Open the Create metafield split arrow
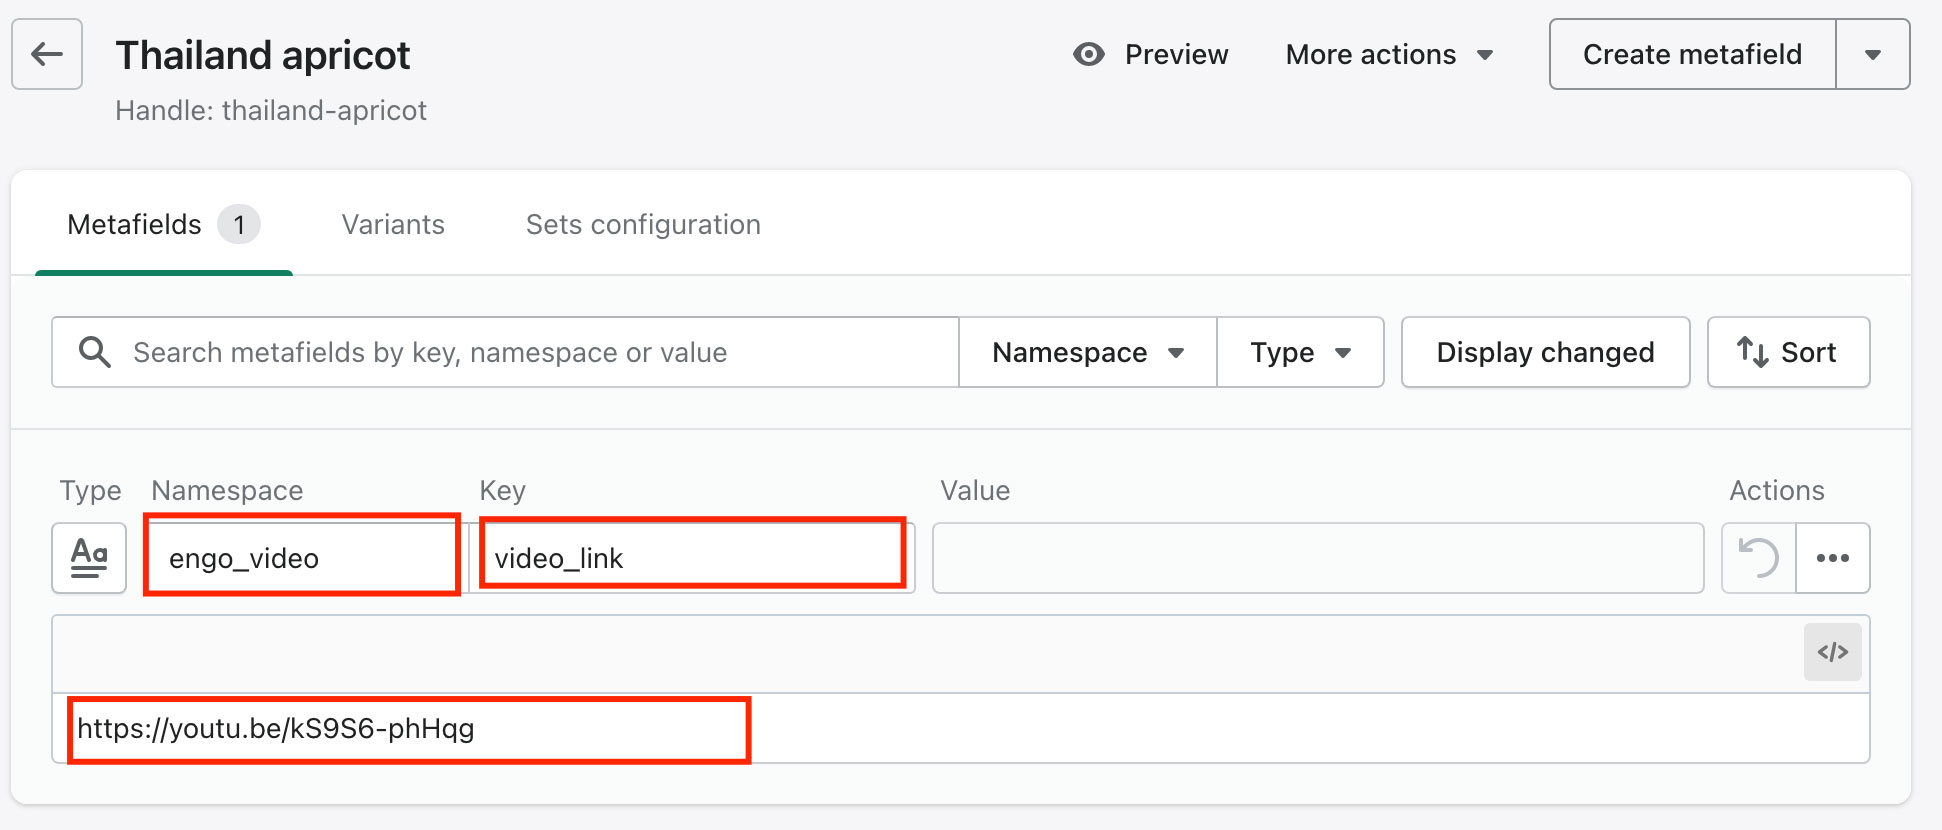1942x830 pixels. click(1872, 54)
